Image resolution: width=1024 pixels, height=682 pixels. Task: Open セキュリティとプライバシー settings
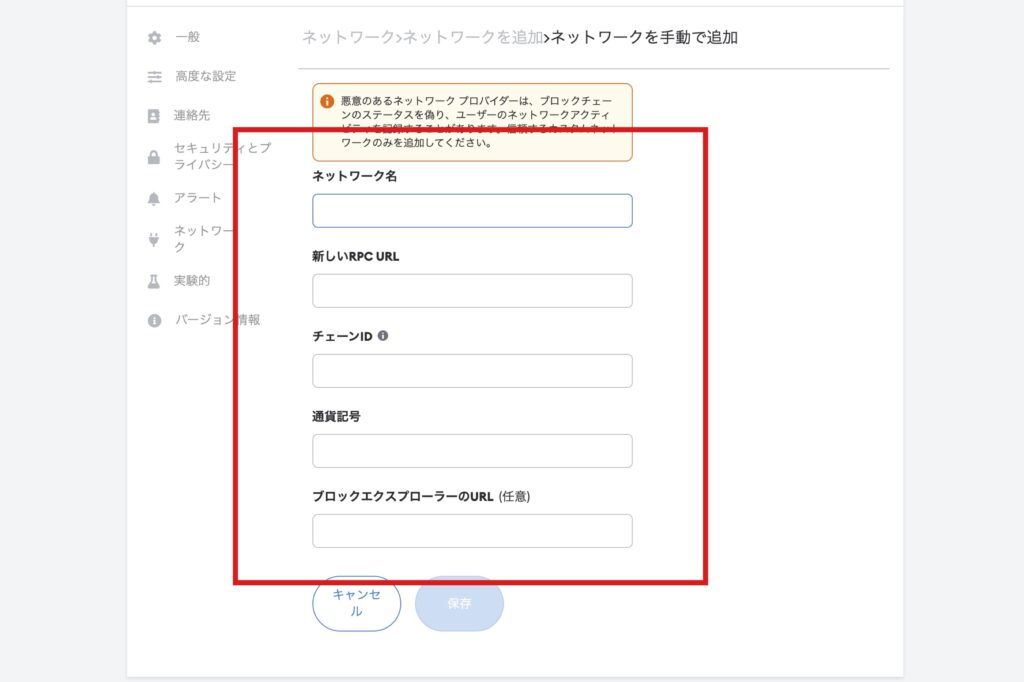pos(222,156)
